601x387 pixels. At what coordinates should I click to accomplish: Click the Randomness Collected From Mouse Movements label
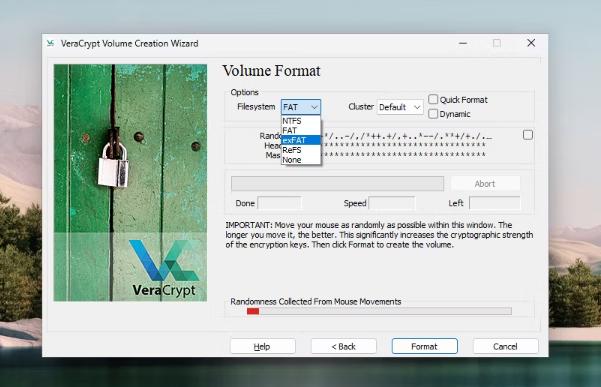click(315, 302)
